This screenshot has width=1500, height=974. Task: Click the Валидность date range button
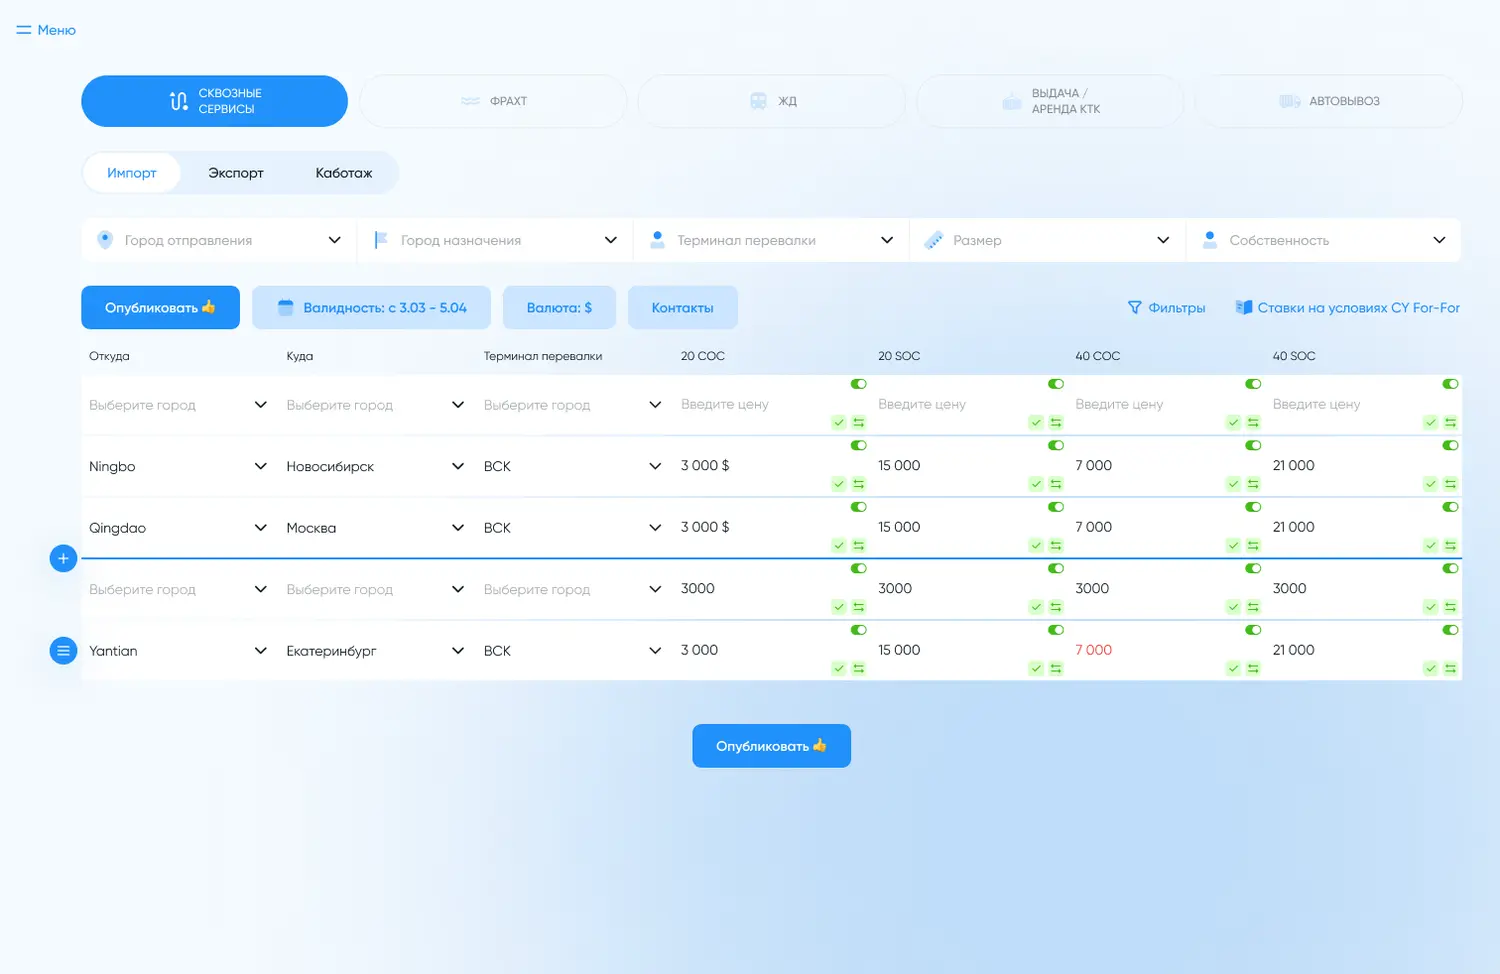371,308
